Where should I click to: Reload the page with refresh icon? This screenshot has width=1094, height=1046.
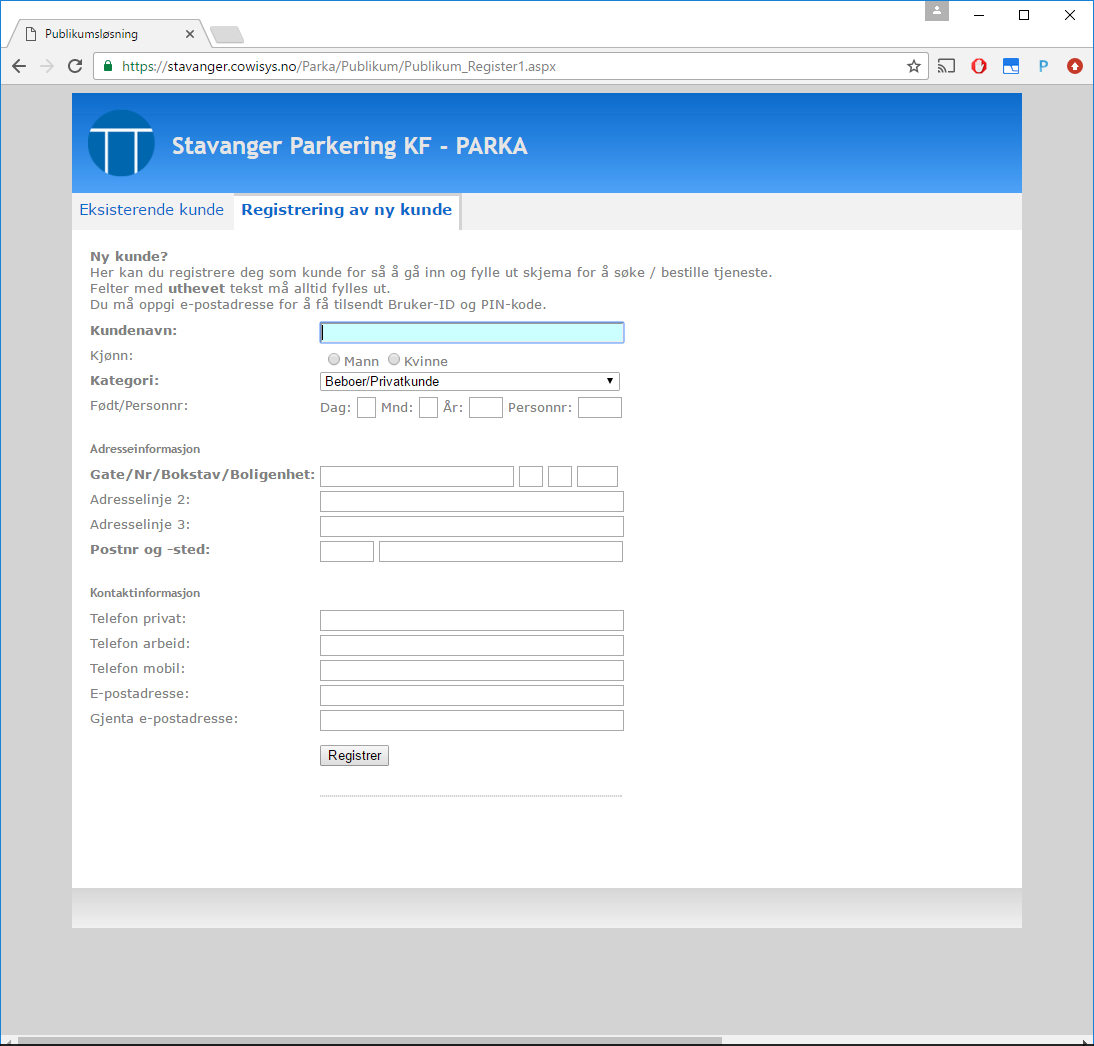click(75, 66)
